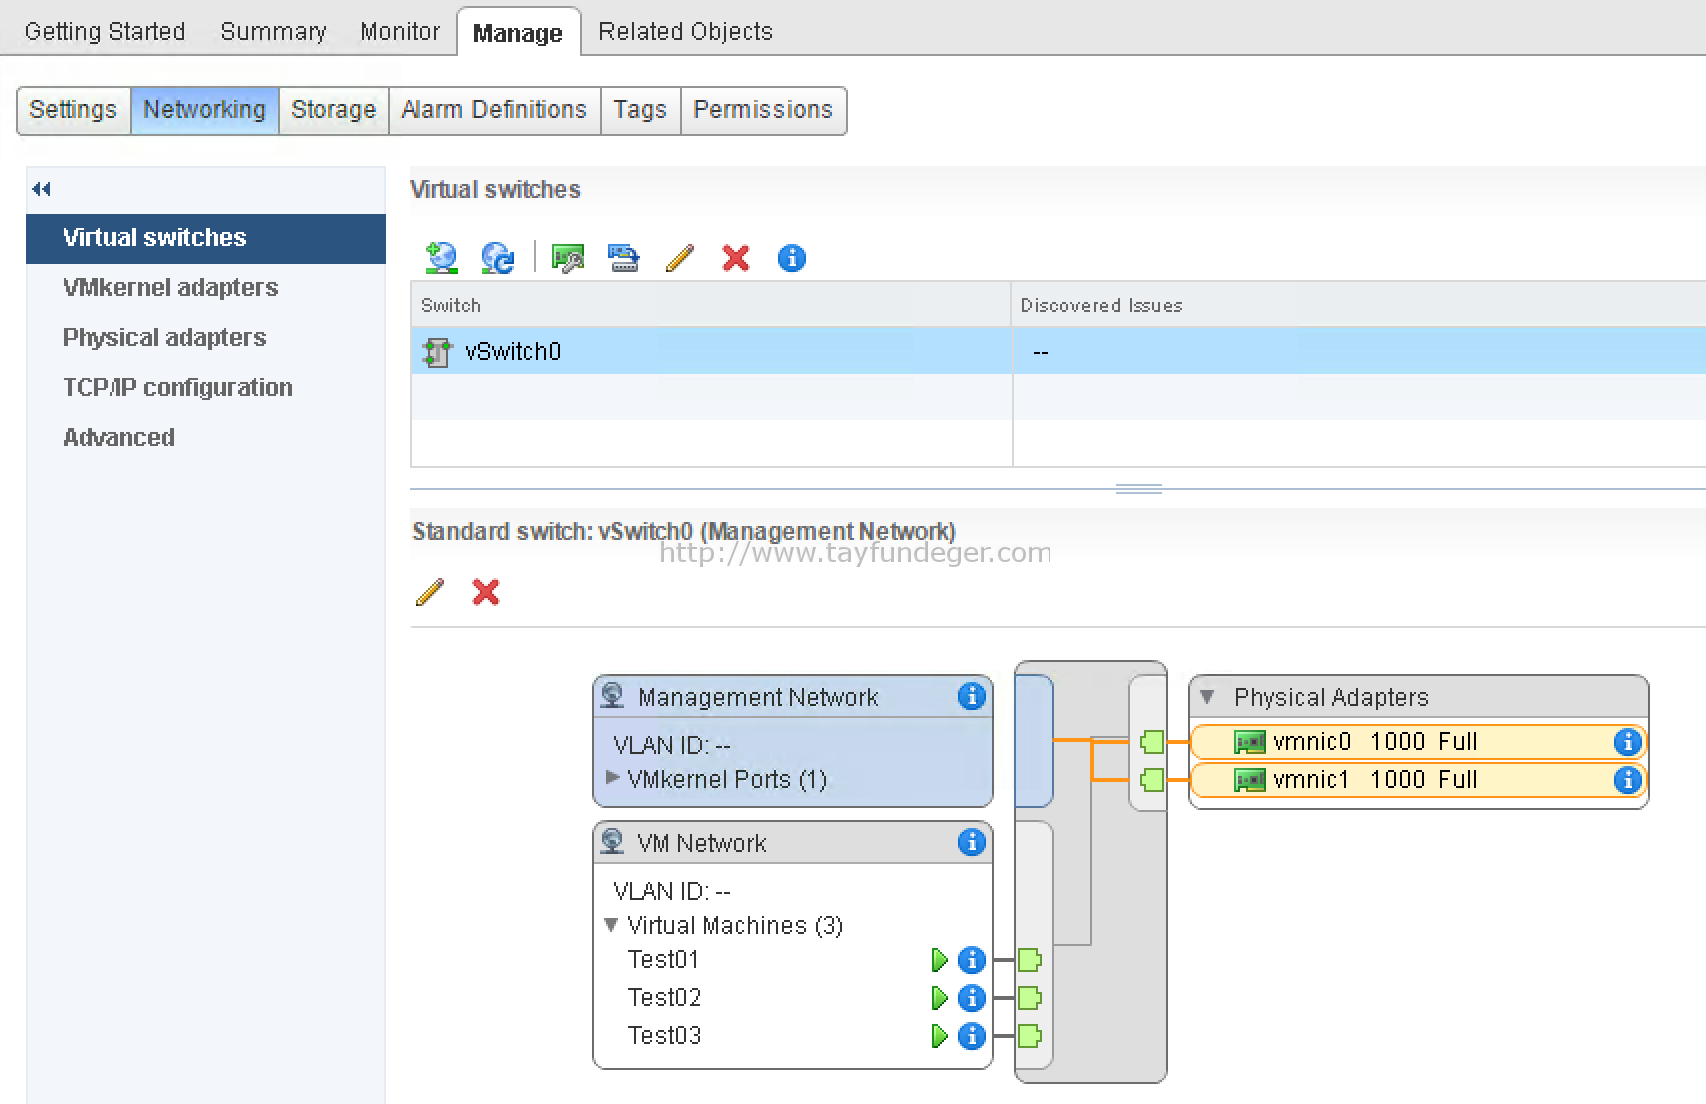Open info icon for Test03 VM
Viewport: 1706px width, 1104px height.
point(971,1036)
